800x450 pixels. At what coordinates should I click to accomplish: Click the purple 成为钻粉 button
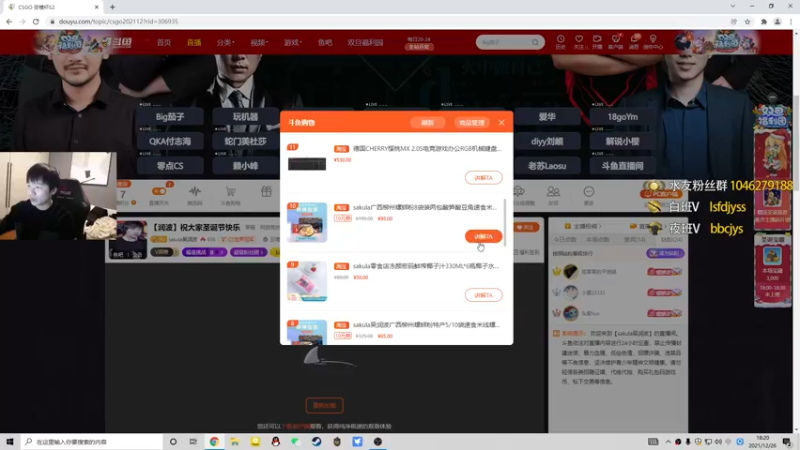(x=665, y=253)
